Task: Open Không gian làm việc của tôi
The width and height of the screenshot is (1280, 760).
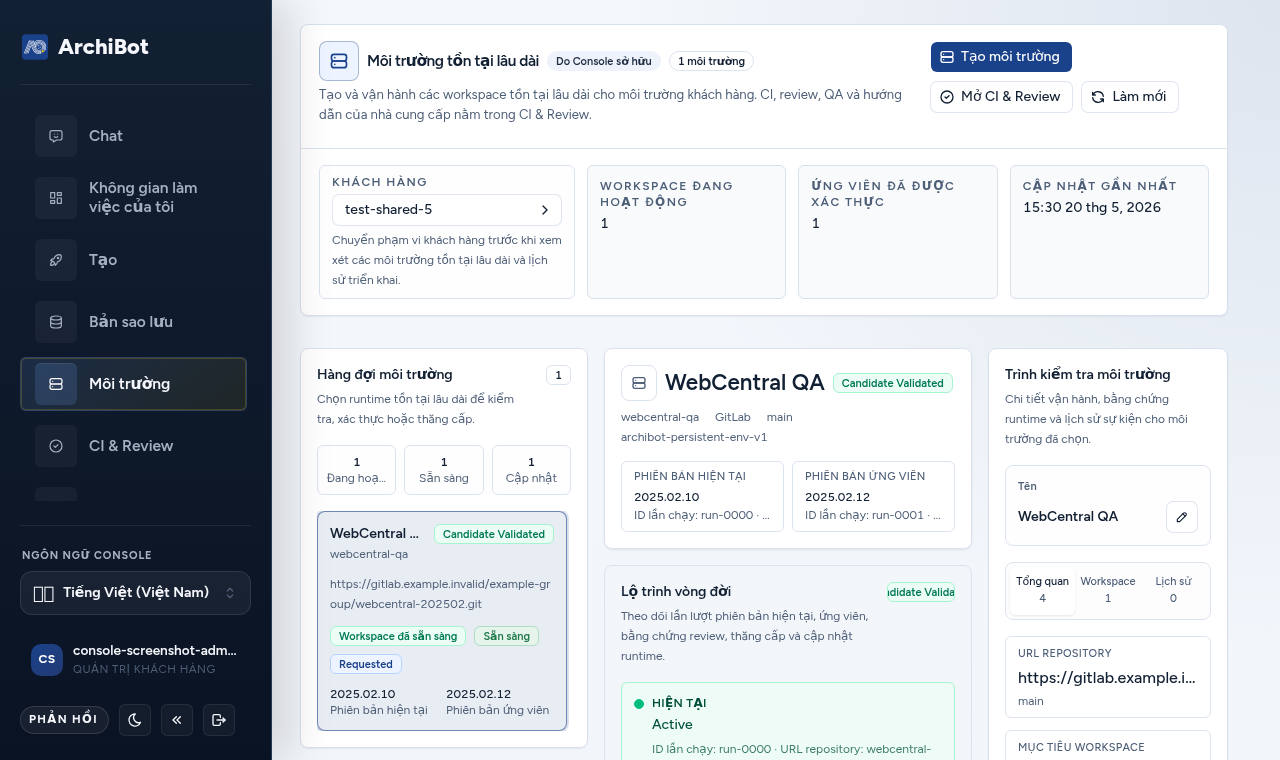Action: pos(133,198)
